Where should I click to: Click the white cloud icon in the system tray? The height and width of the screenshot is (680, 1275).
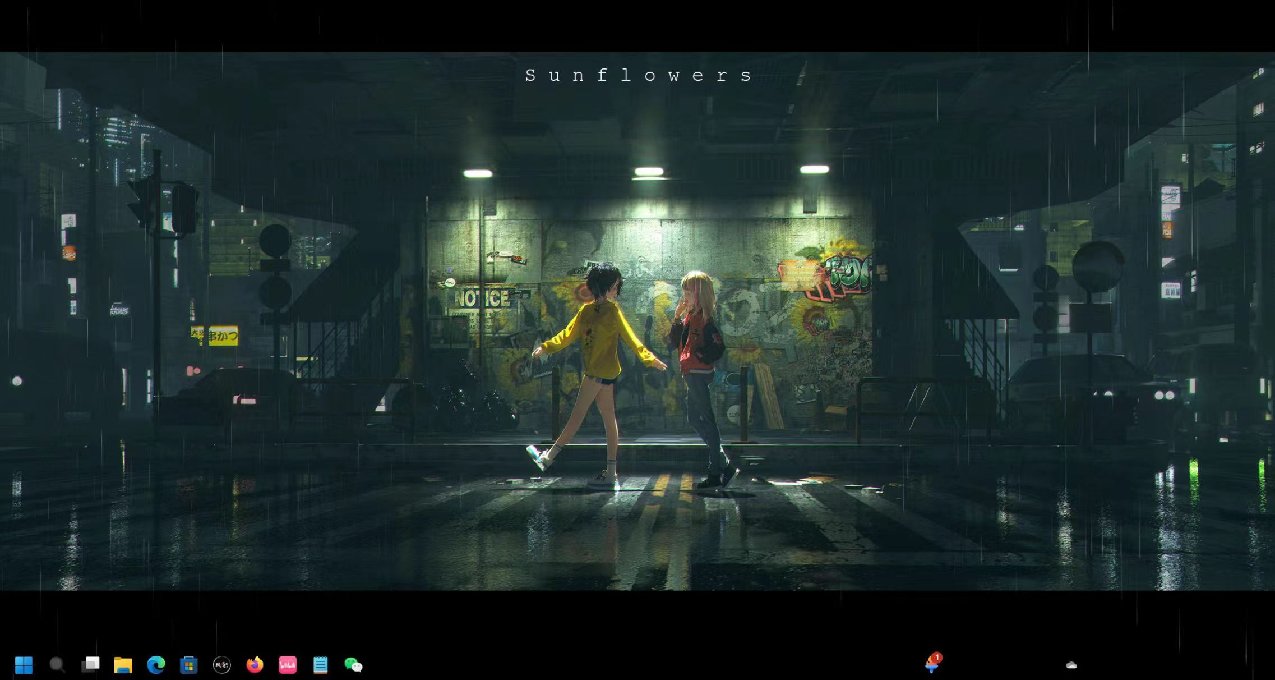tap(1071, 665)
